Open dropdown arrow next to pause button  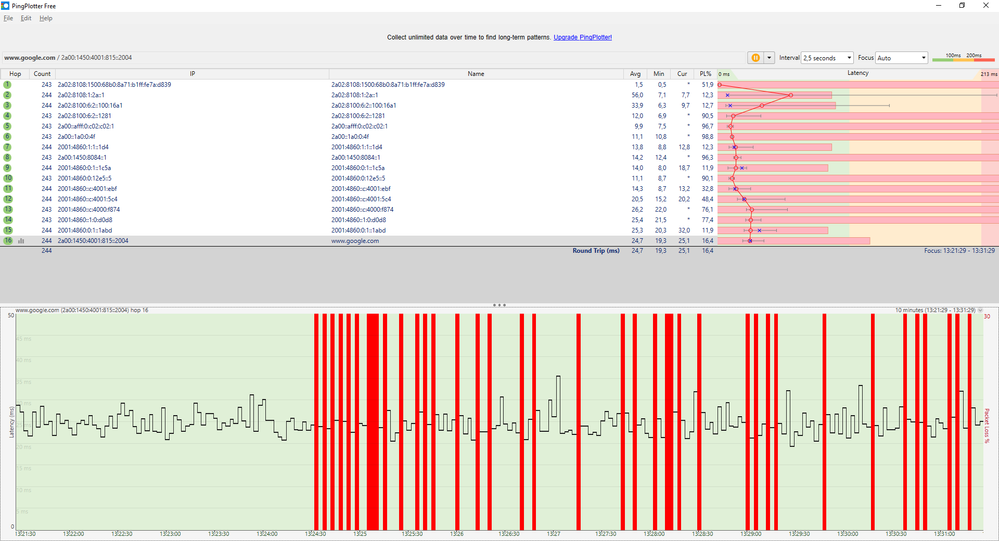(x=769, y=57)
